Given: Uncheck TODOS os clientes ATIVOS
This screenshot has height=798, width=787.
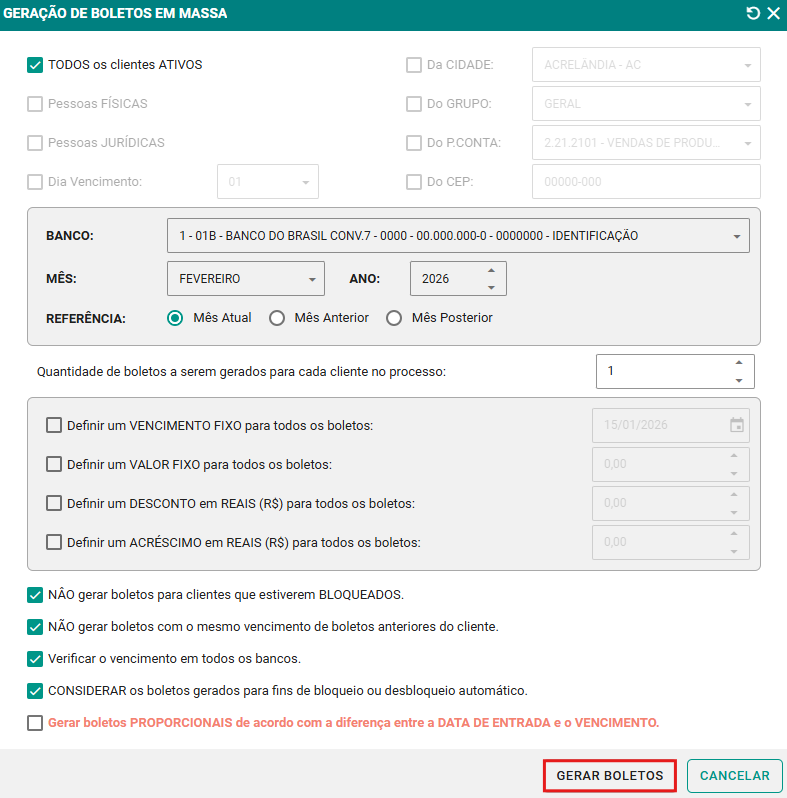Looking at the screenshot, I should 35,65.
